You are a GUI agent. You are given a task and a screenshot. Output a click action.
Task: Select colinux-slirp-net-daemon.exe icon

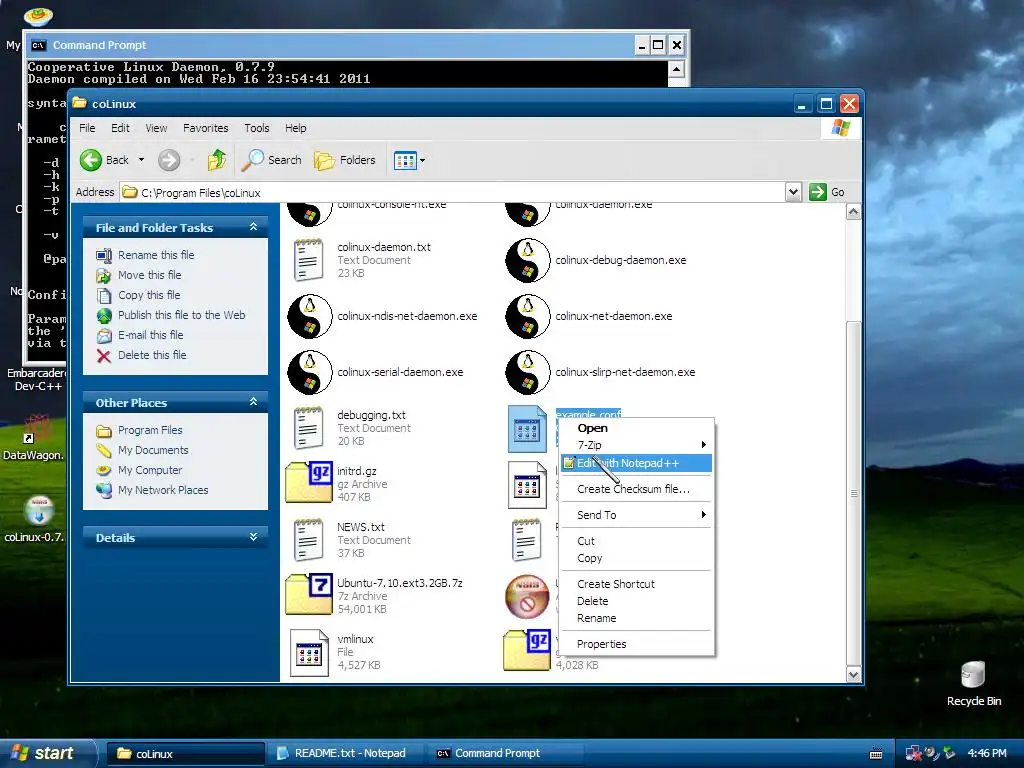(528, 372)
